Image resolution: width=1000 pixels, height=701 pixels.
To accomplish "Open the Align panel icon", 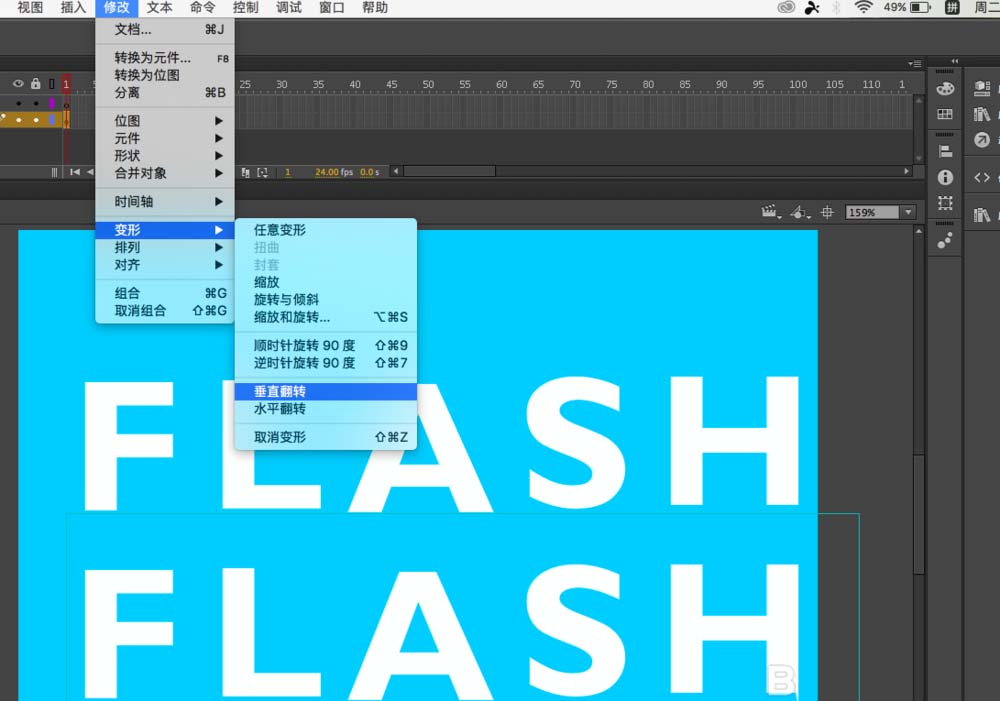I will (945, 151).
